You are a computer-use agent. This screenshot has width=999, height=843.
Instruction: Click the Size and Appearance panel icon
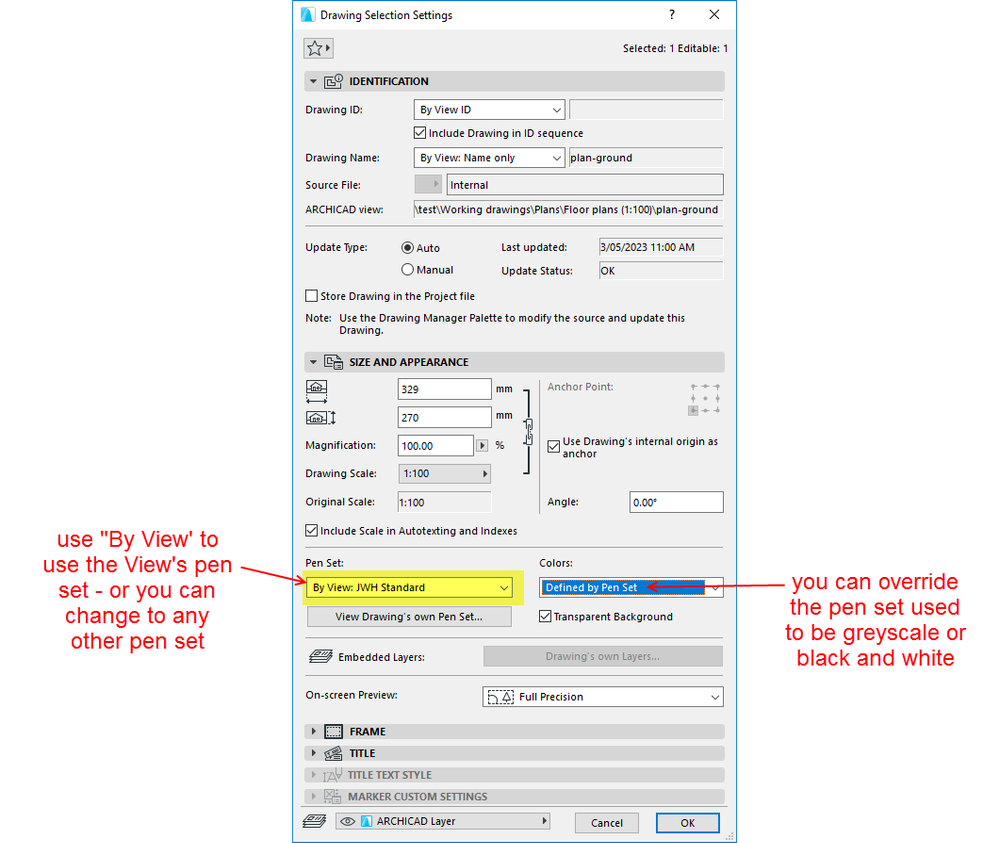(333, 362)
